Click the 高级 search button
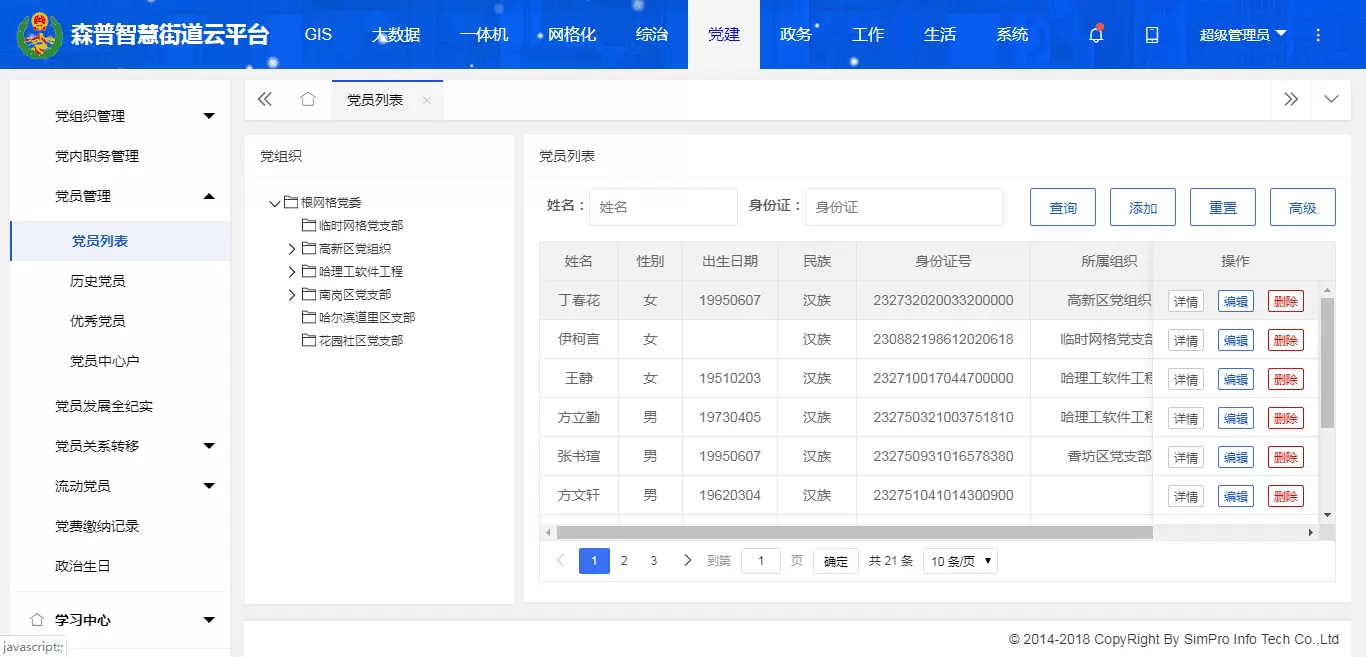Screen dimensions: 1366x657 pyautogui.click(x=1303, y=207)
